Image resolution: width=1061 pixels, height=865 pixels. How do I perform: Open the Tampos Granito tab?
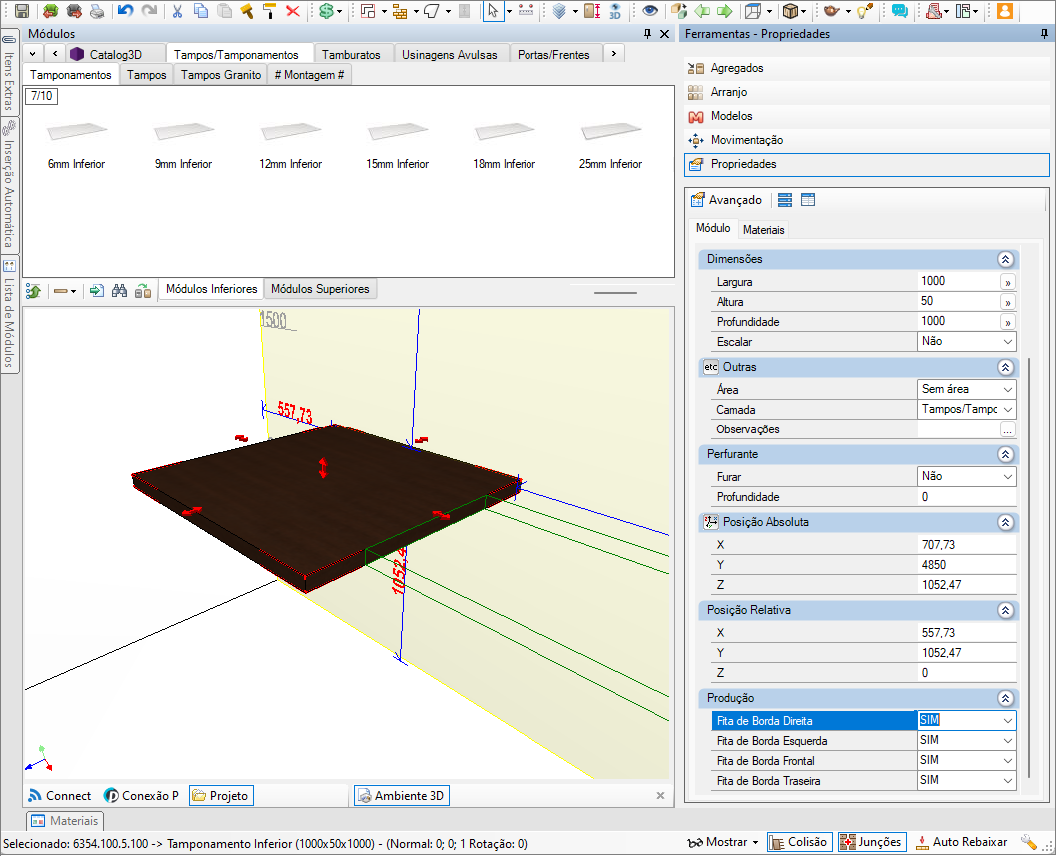(221, 75)
